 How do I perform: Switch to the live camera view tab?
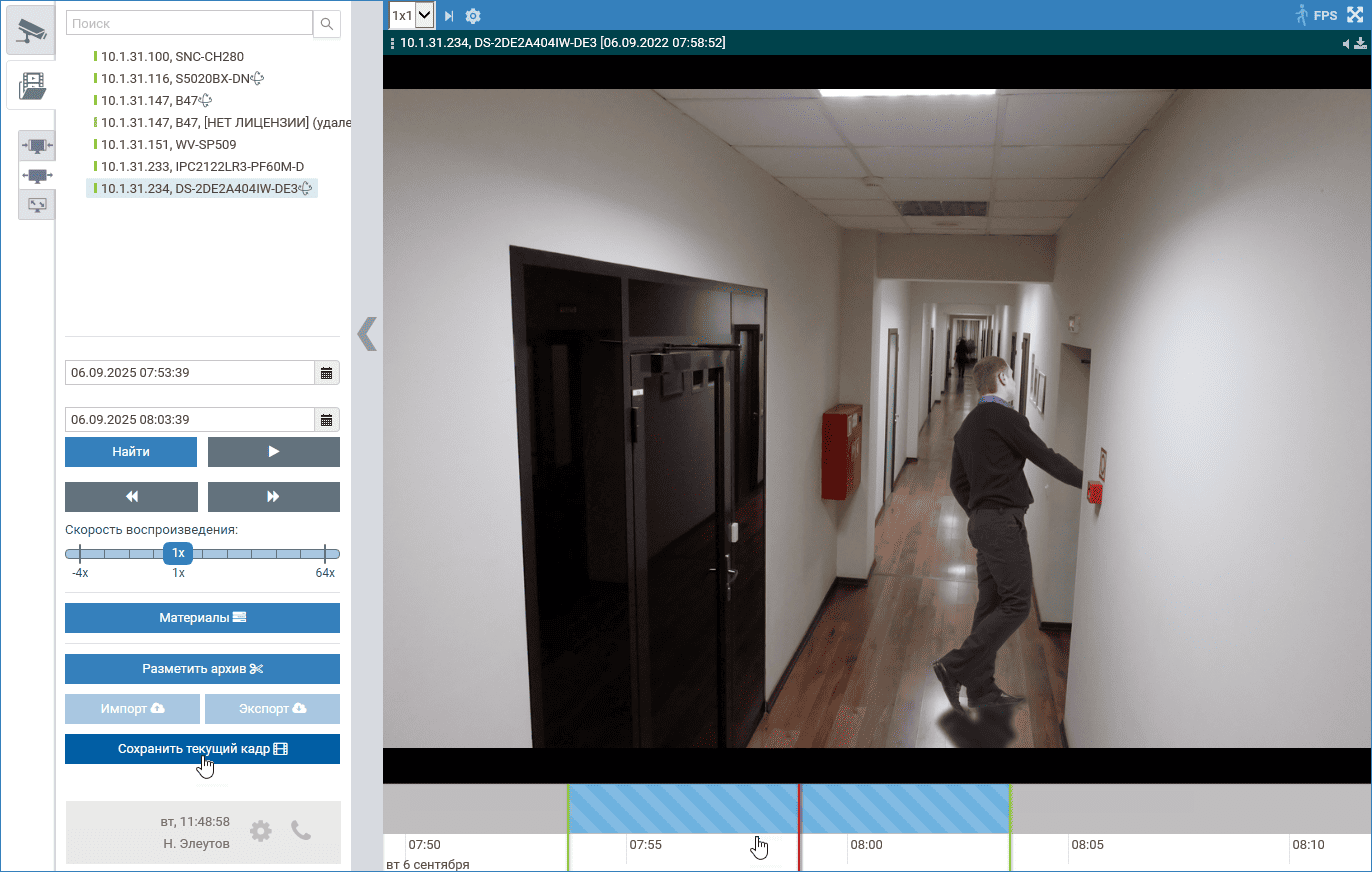(x=32, y=31)
